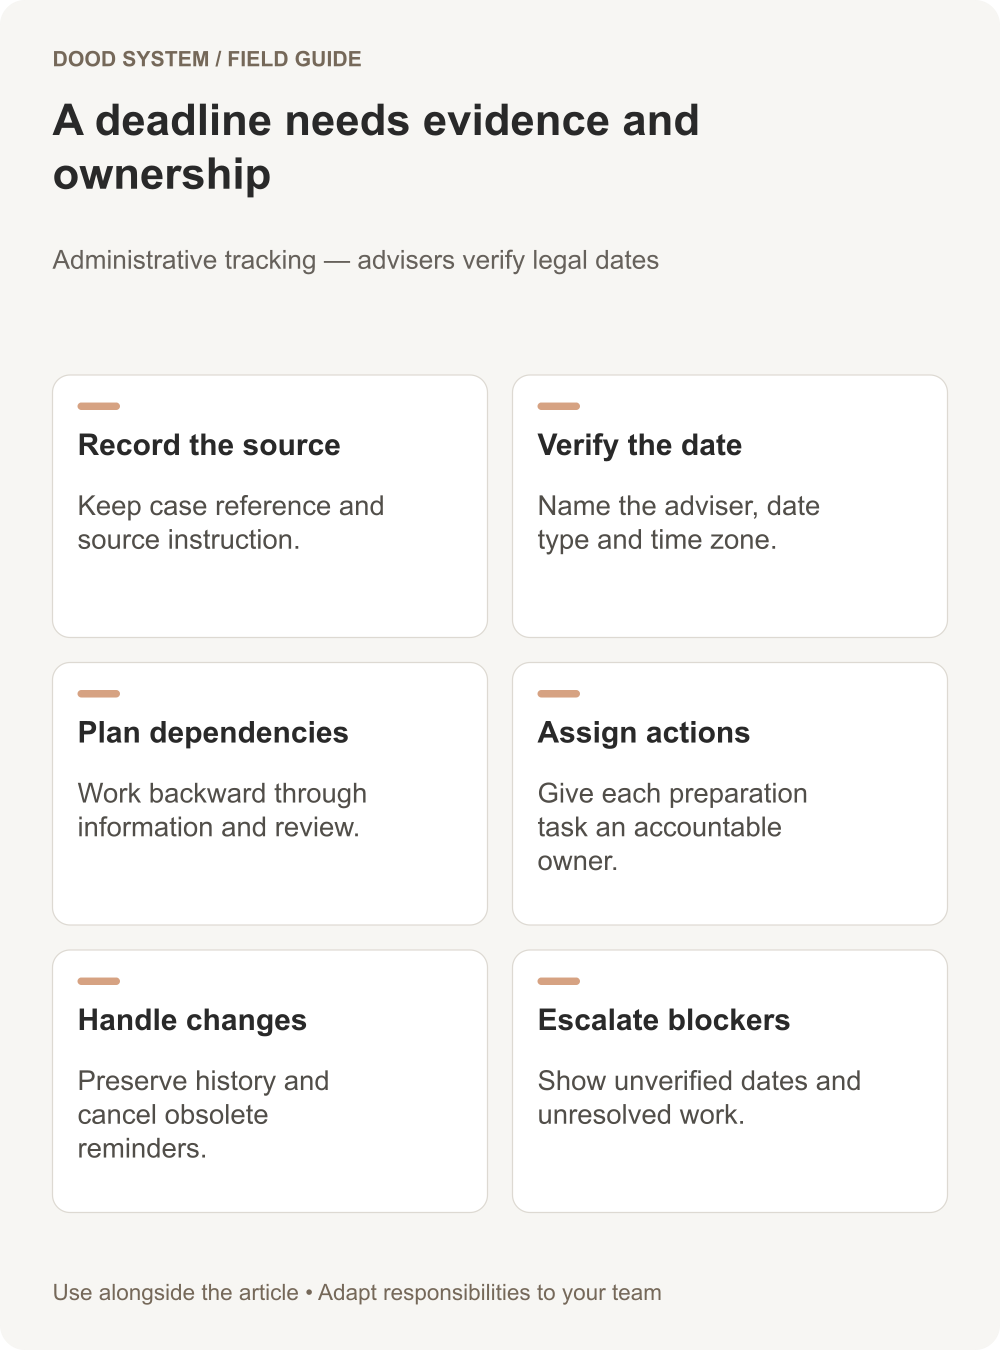The image size is (1000, 1350).
Task: Click the accent bar above Assign actions
Action: [x=559, y=693]
